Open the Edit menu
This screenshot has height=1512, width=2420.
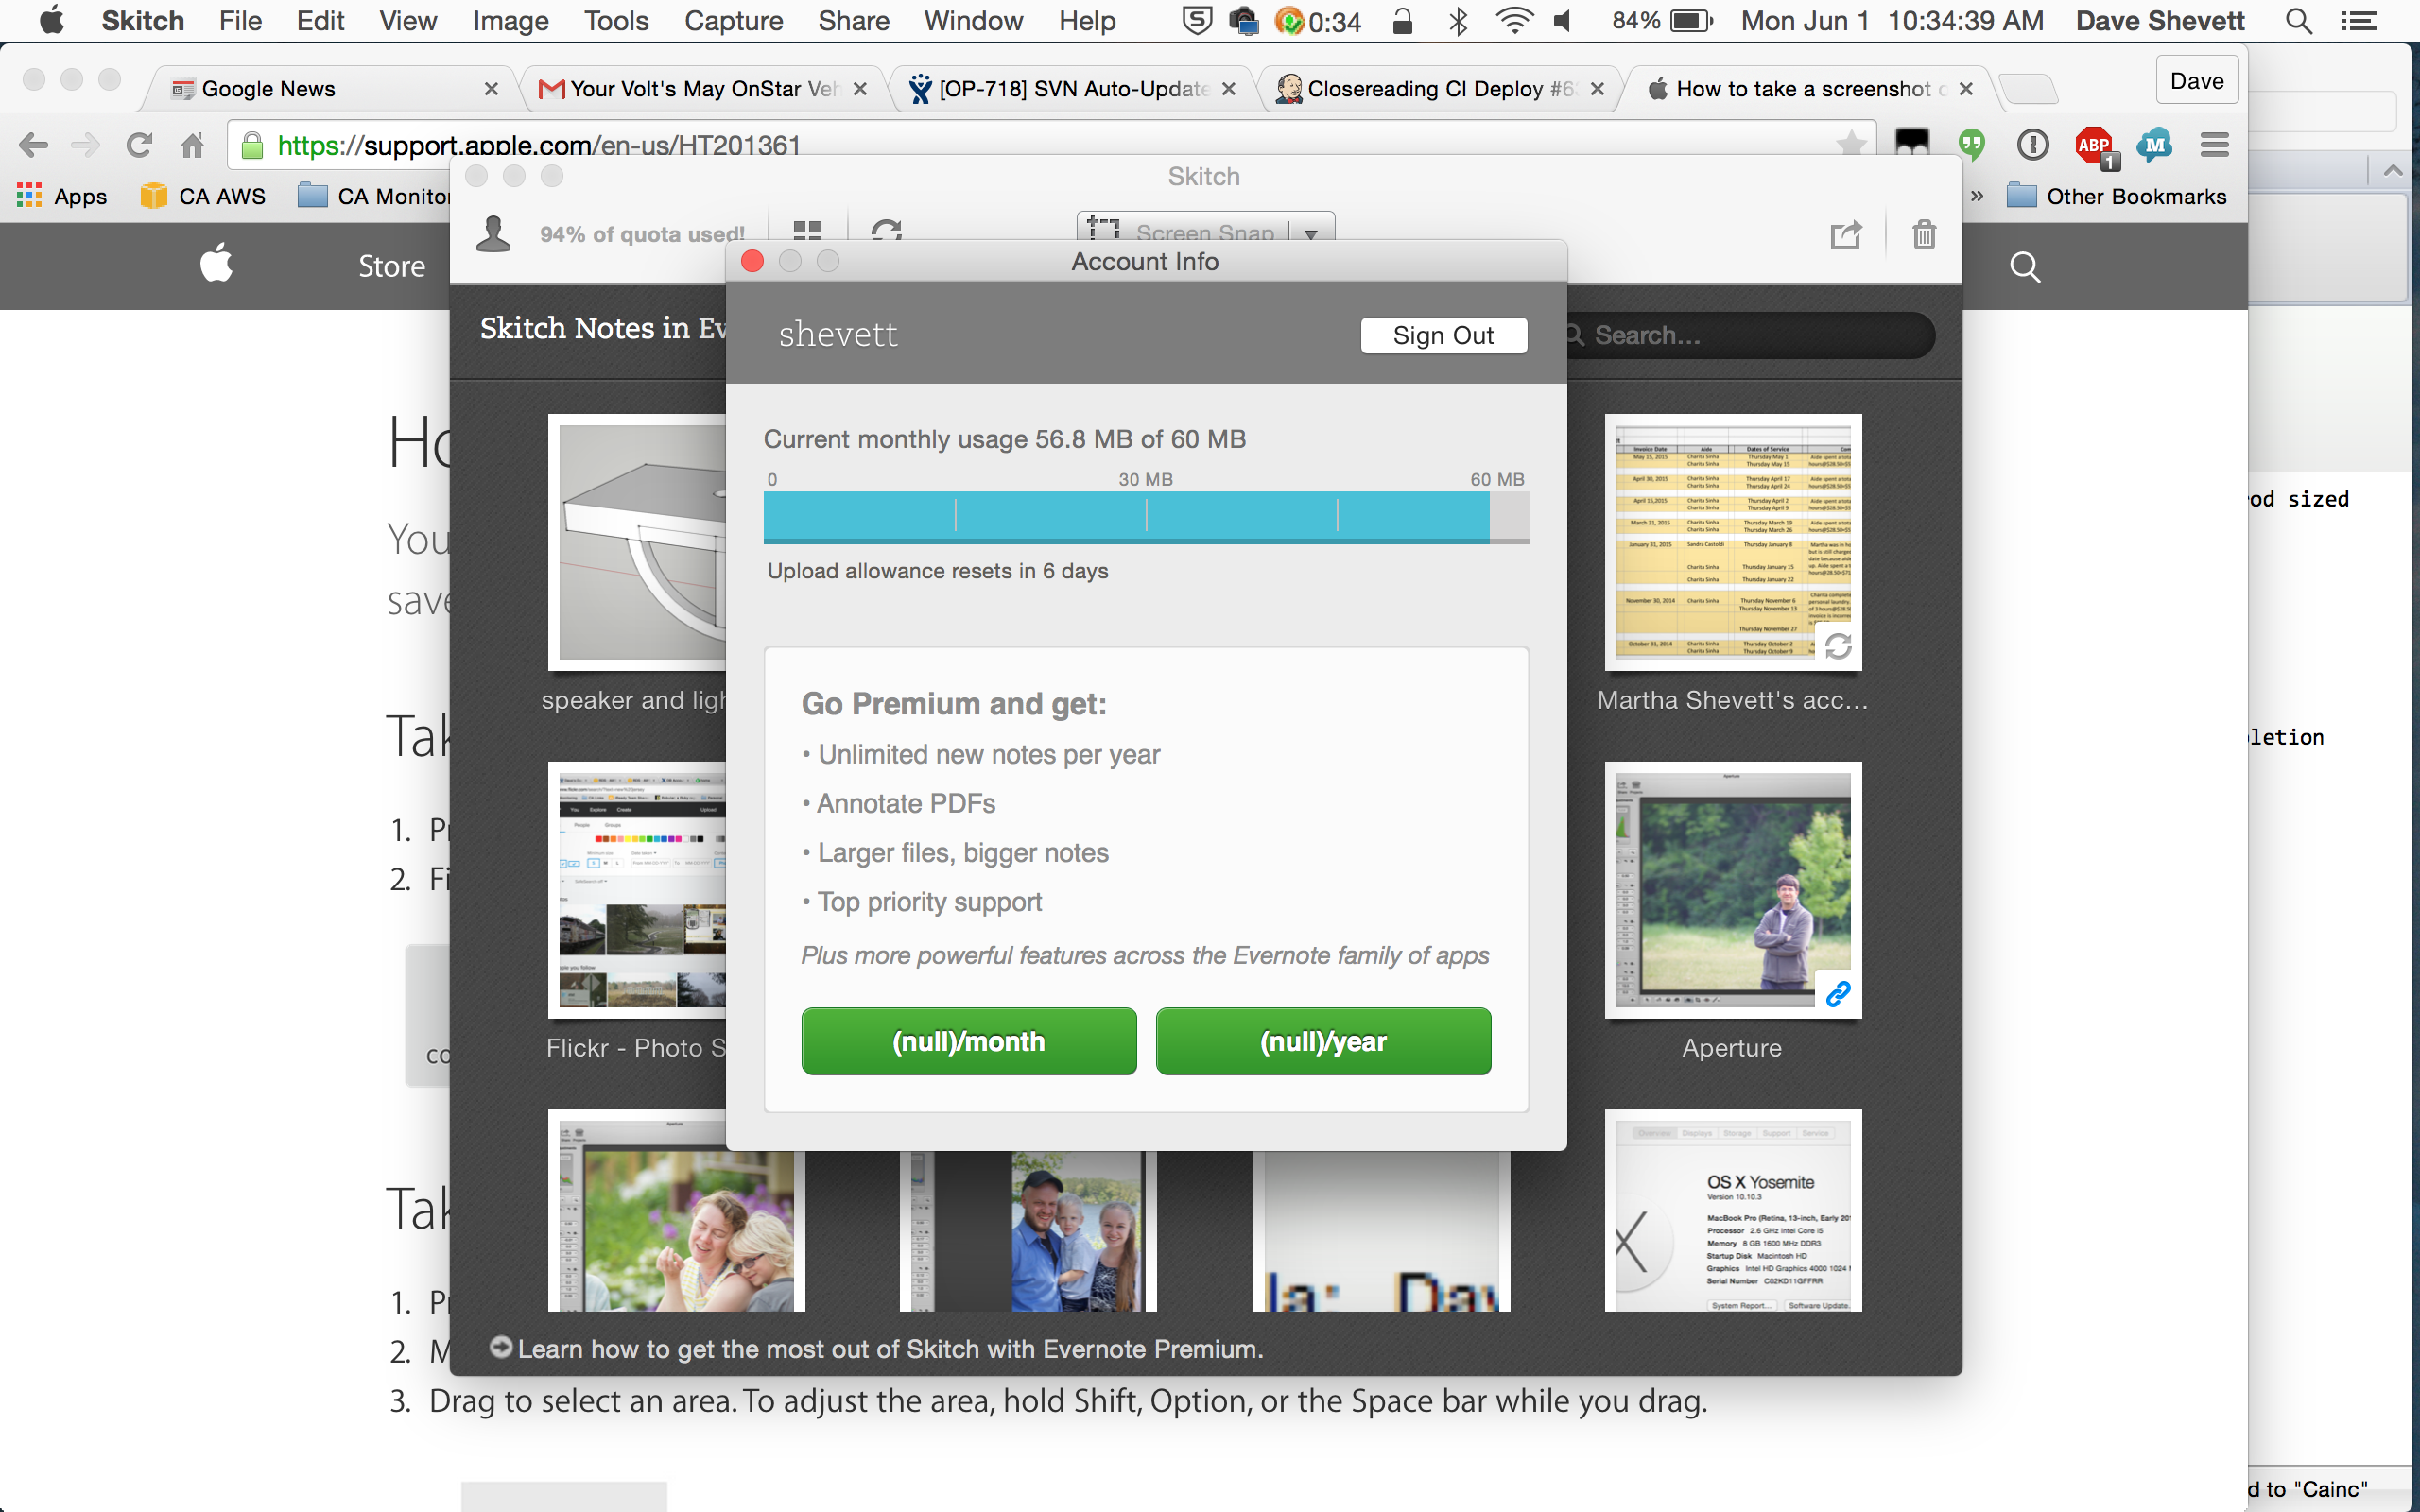(x=320, y=21)
